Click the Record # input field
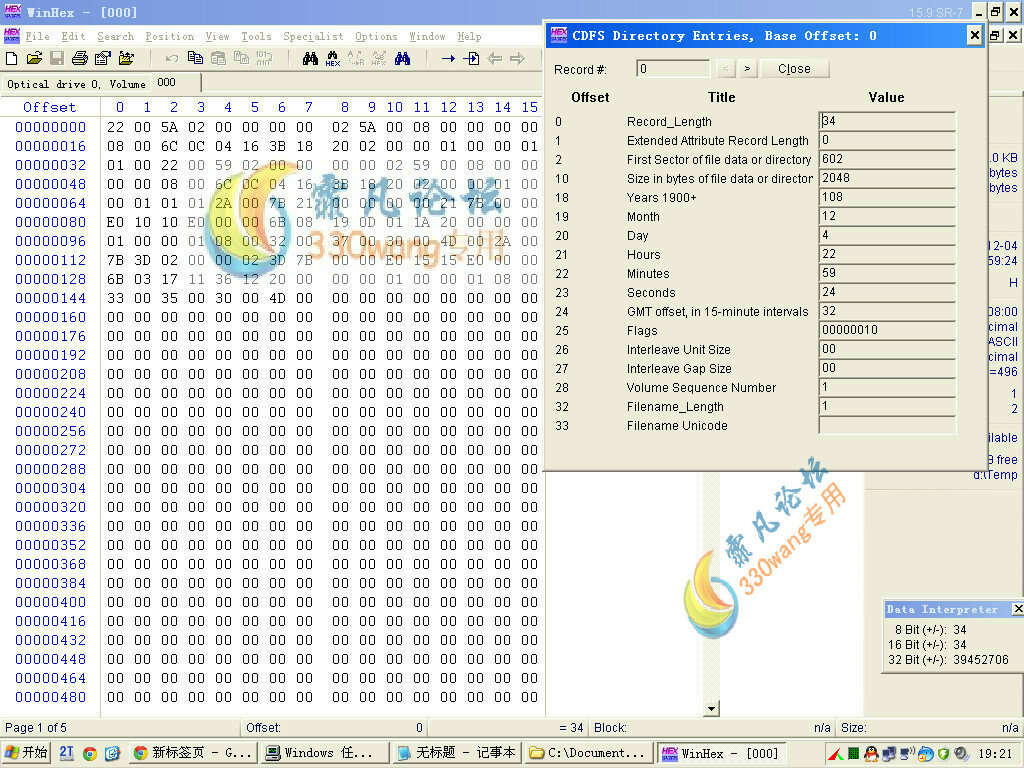This screenshot has height=768, width=1024. (673, 69)
